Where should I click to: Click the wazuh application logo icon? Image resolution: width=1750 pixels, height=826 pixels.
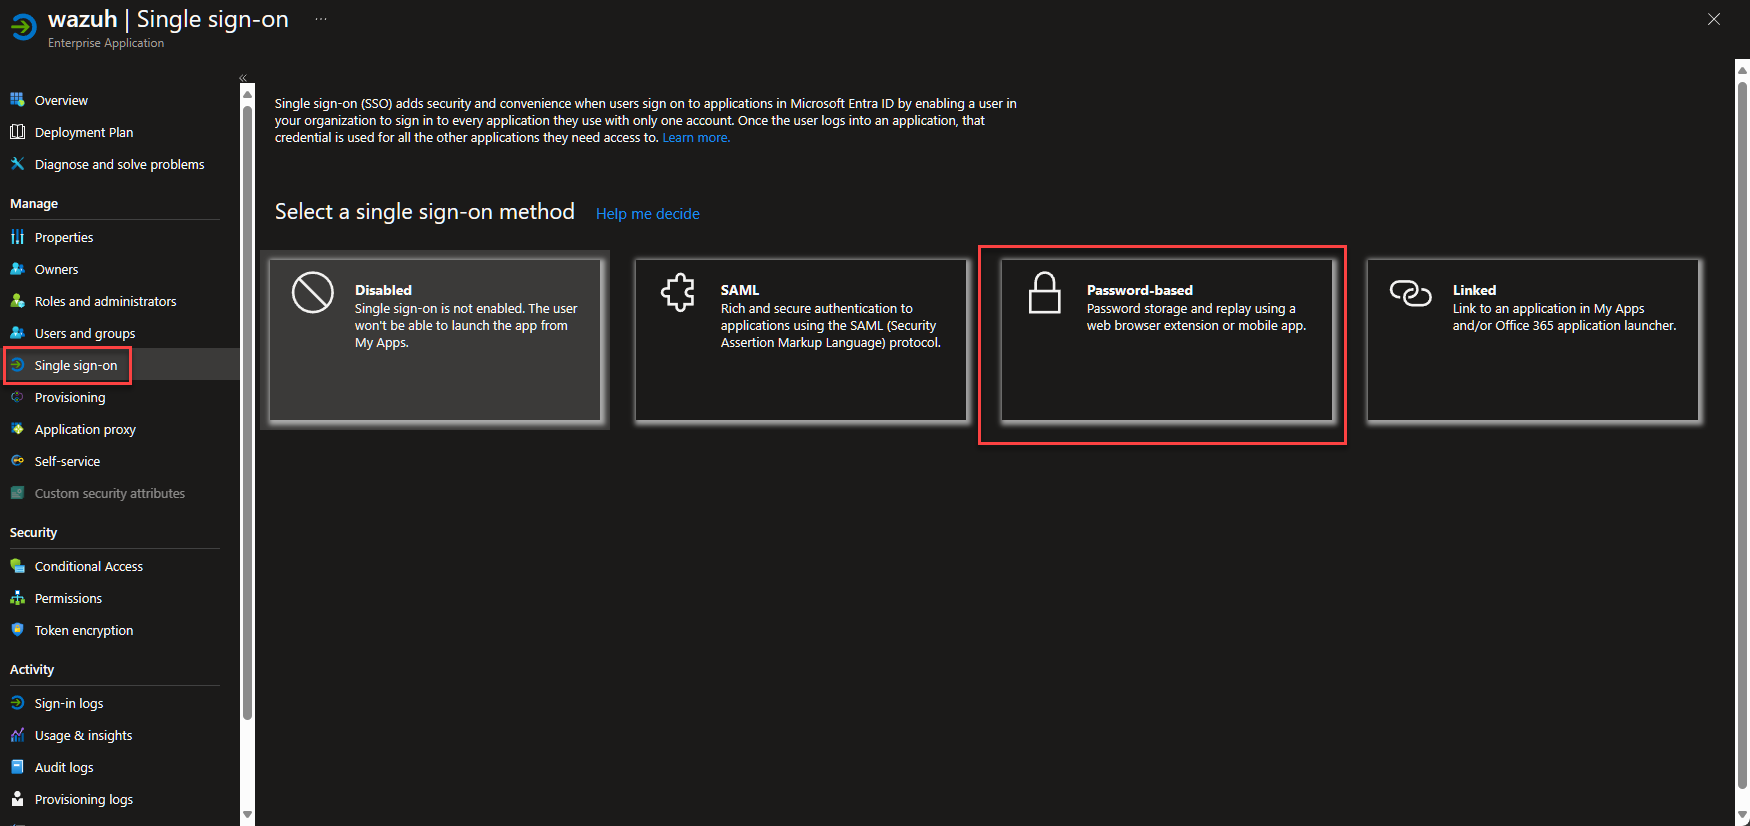tap(23, 27)
